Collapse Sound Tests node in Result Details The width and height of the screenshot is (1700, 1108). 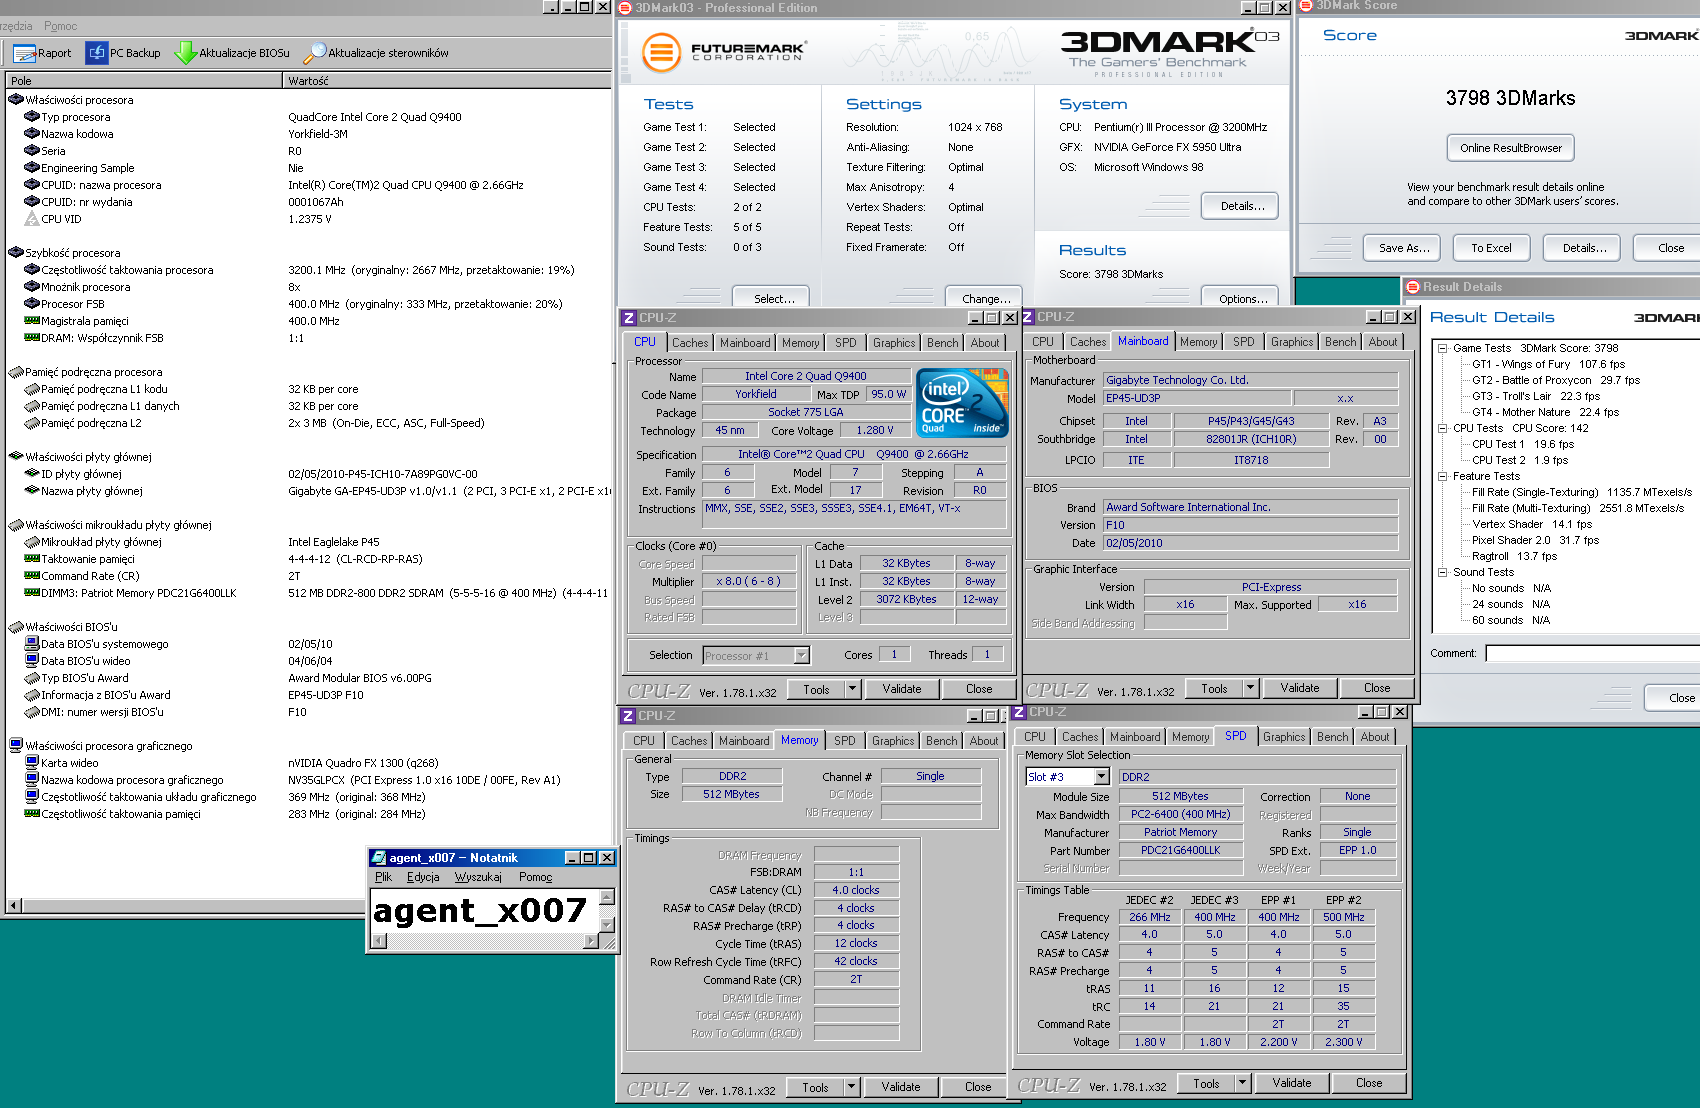1443,572
